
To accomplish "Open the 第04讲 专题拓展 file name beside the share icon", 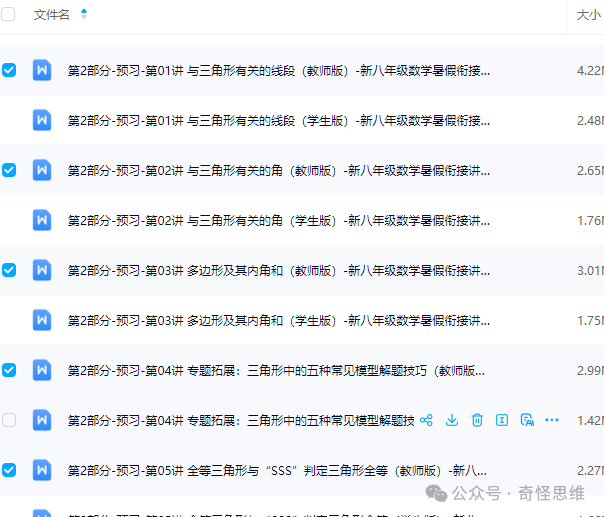I will point(241,420).
